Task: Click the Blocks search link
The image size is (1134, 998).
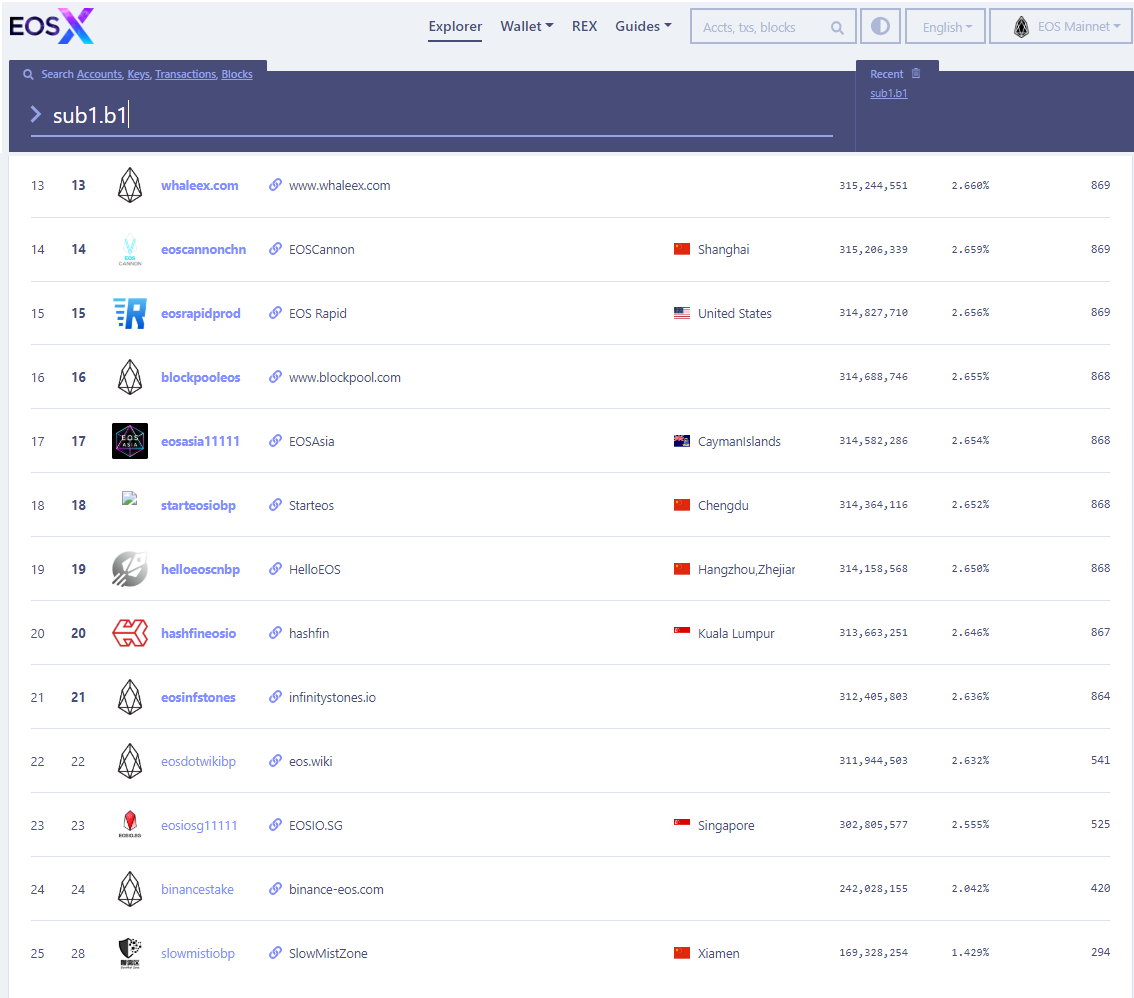Action: [237, 74]
